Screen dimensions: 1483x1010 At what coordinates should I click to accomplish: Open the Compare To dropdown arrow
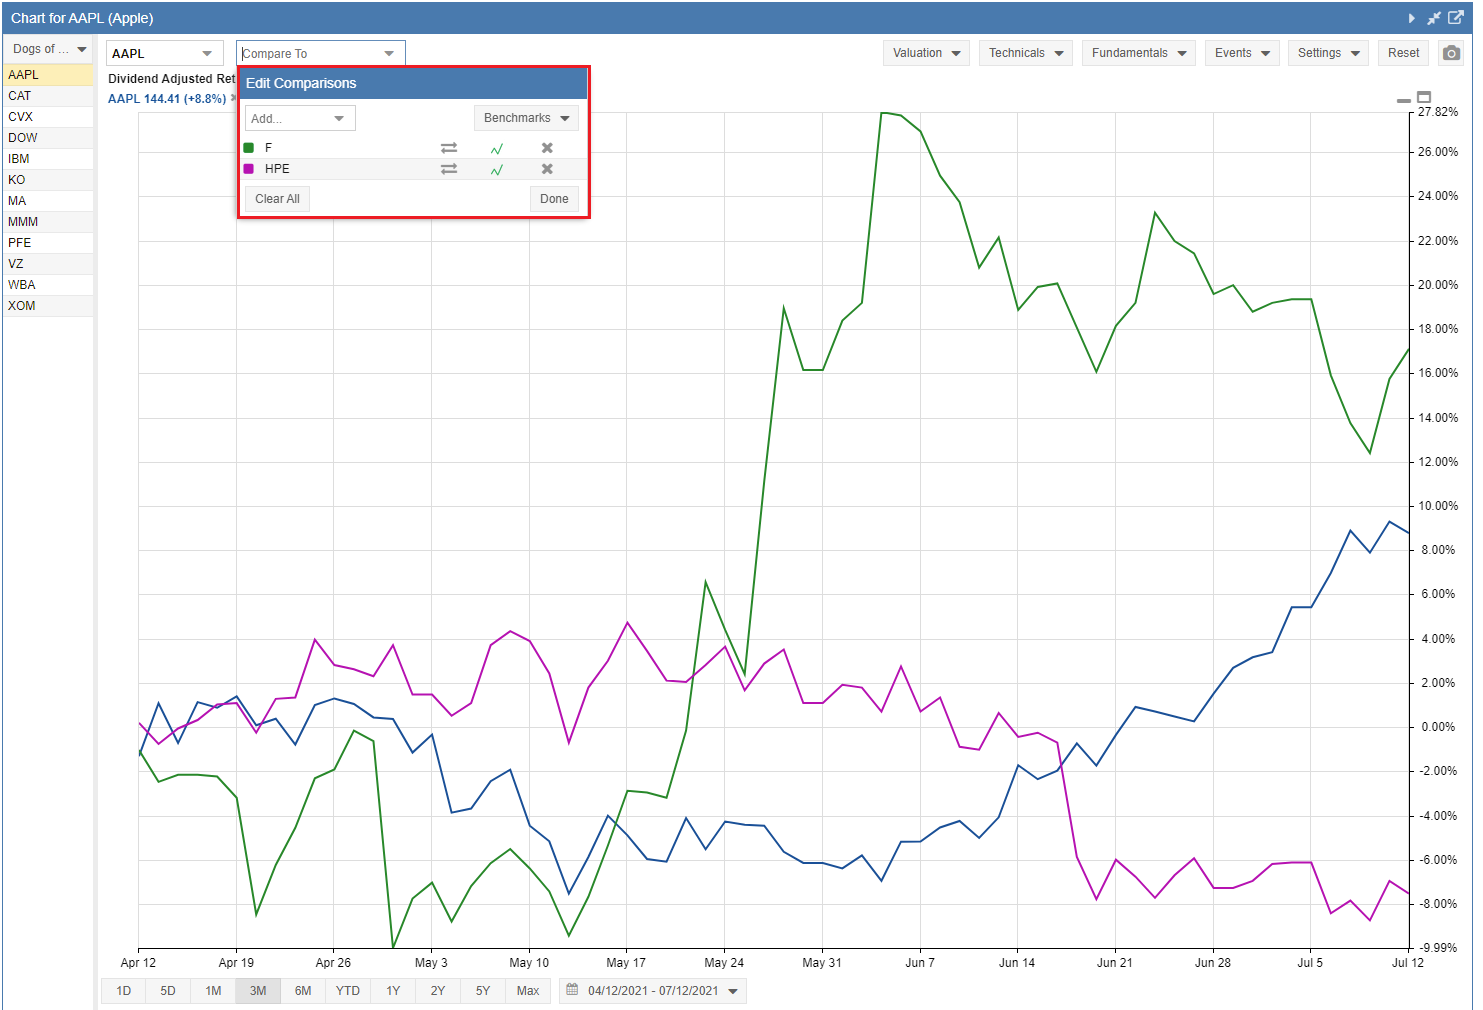[x=390, y=54]
